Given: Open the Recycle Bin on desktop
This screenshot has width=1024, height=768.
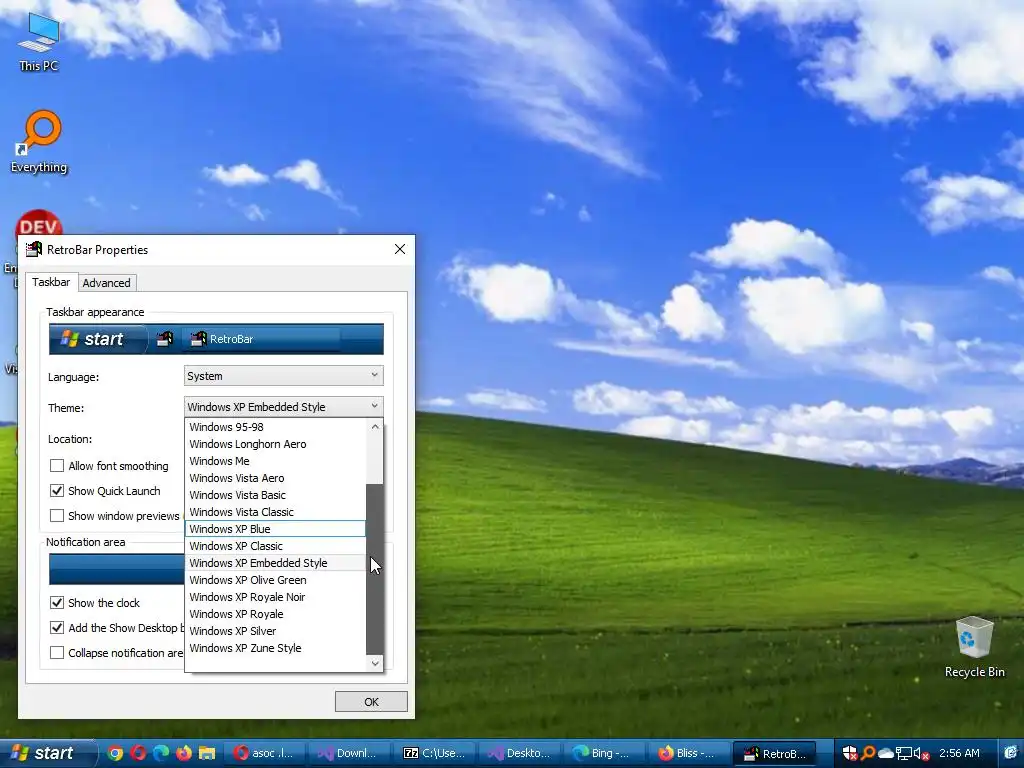Looking at the screenshot, I should pyautogui.click(x=974, y=647).
